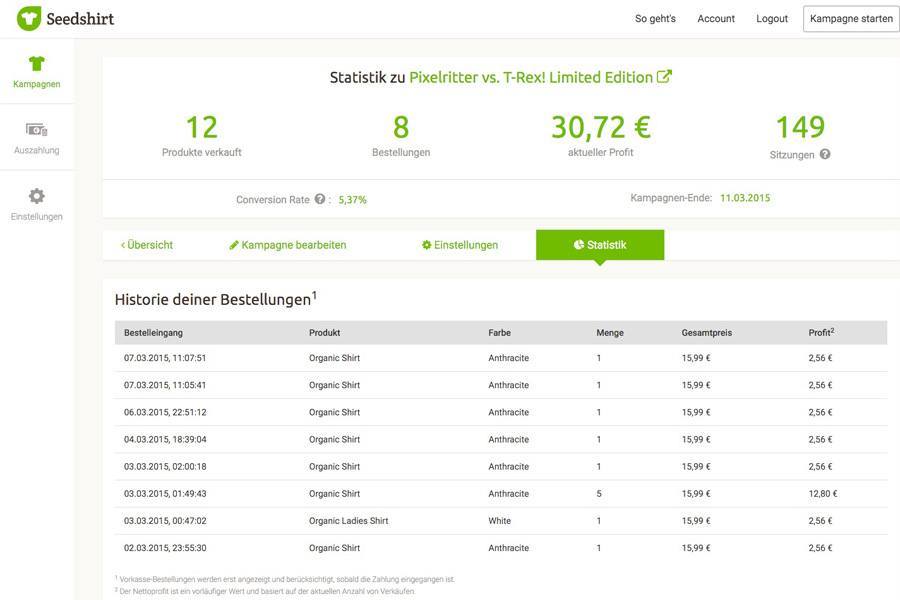Select the order dated 06.03.2015, 22:51:12

click(x=501, y=412)
